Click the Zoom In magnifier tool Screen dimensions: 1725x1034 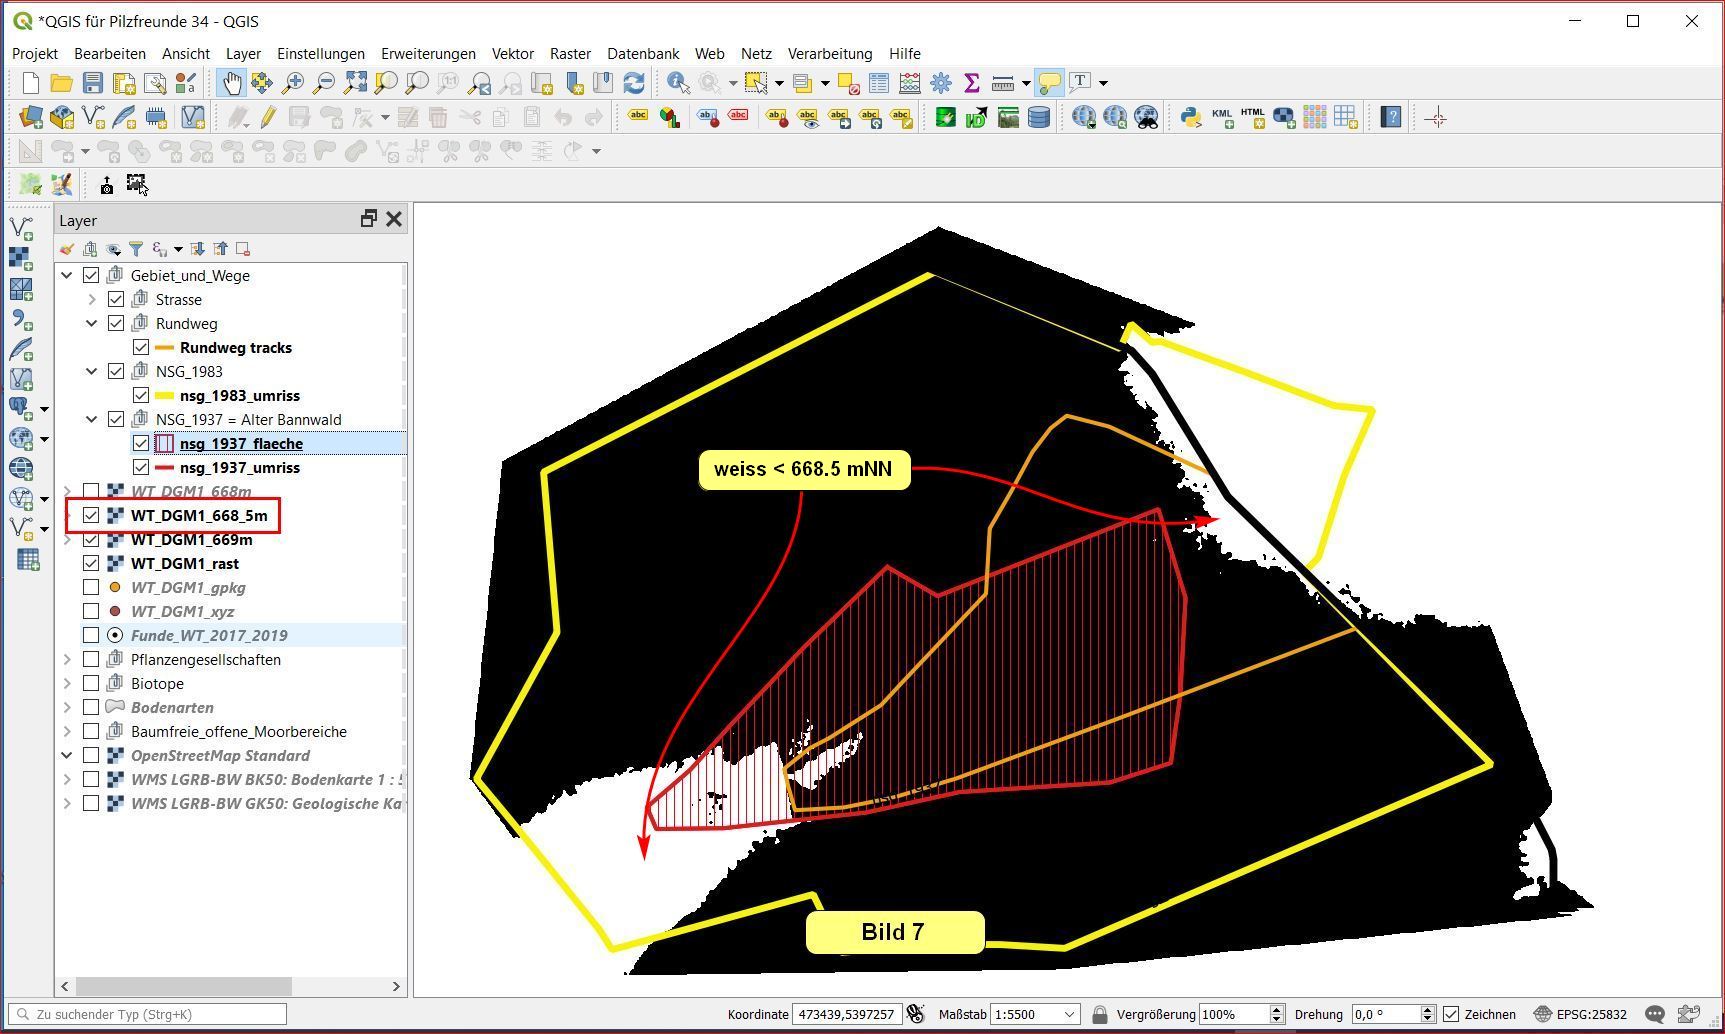(293, 83)
